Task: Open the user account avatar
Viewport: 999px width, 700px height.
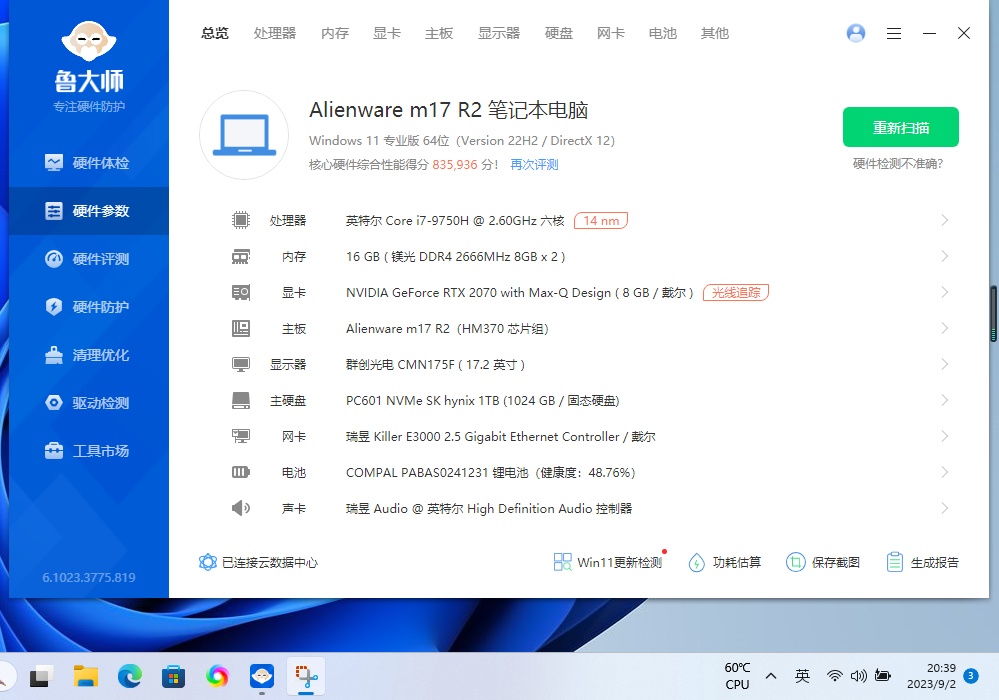Action: 856,33
